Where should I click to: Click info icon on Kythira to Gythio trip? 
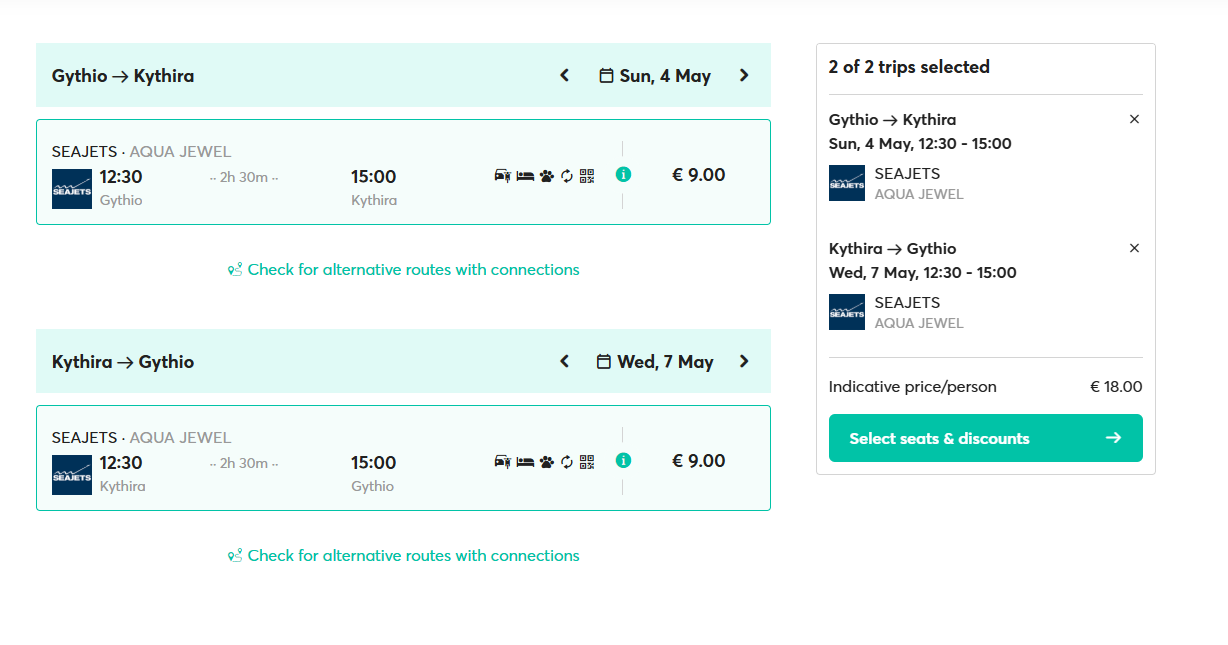(623, 460)
